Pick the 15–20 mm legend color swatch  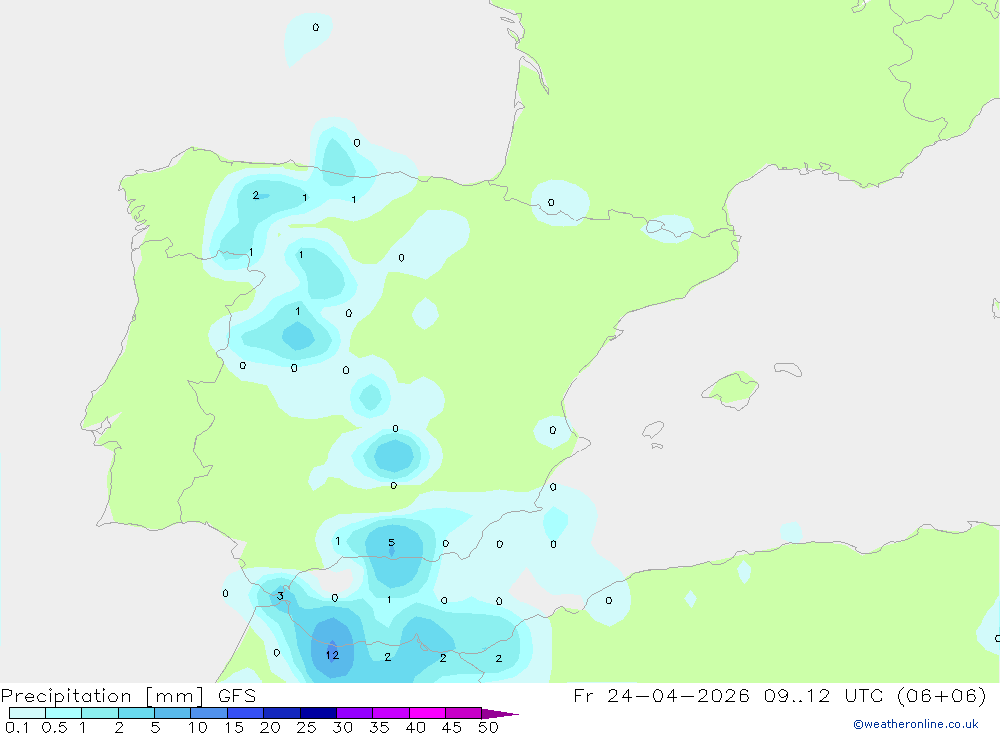pyautogui.click(x=245, y=713)
